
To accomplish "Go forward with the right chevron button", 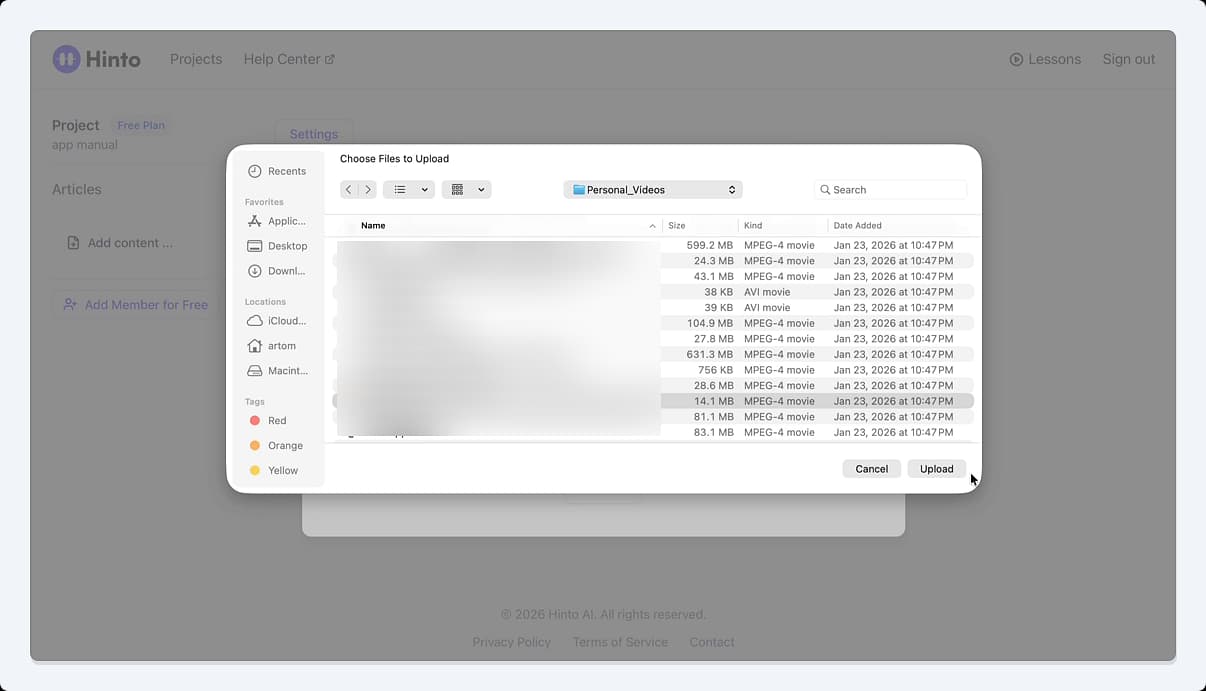I will pos(367,190).
